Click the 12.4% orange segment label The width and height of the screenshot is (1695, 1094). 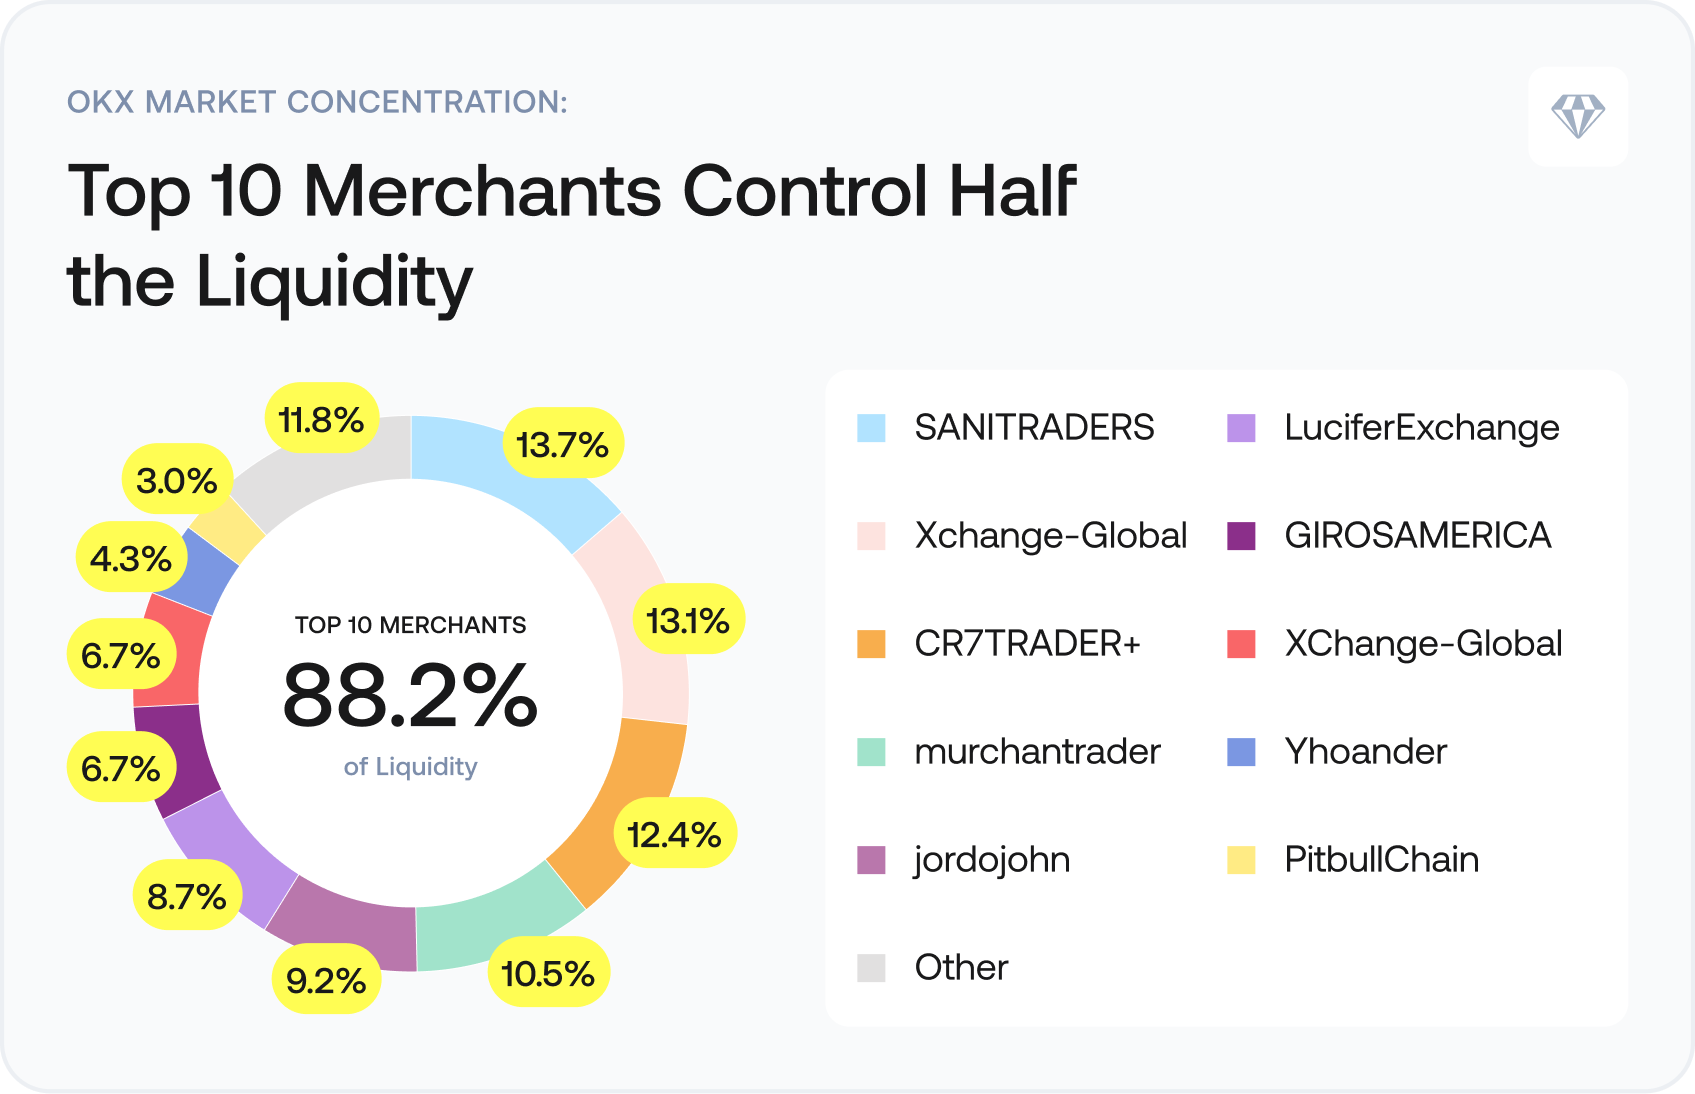point(674,834)
